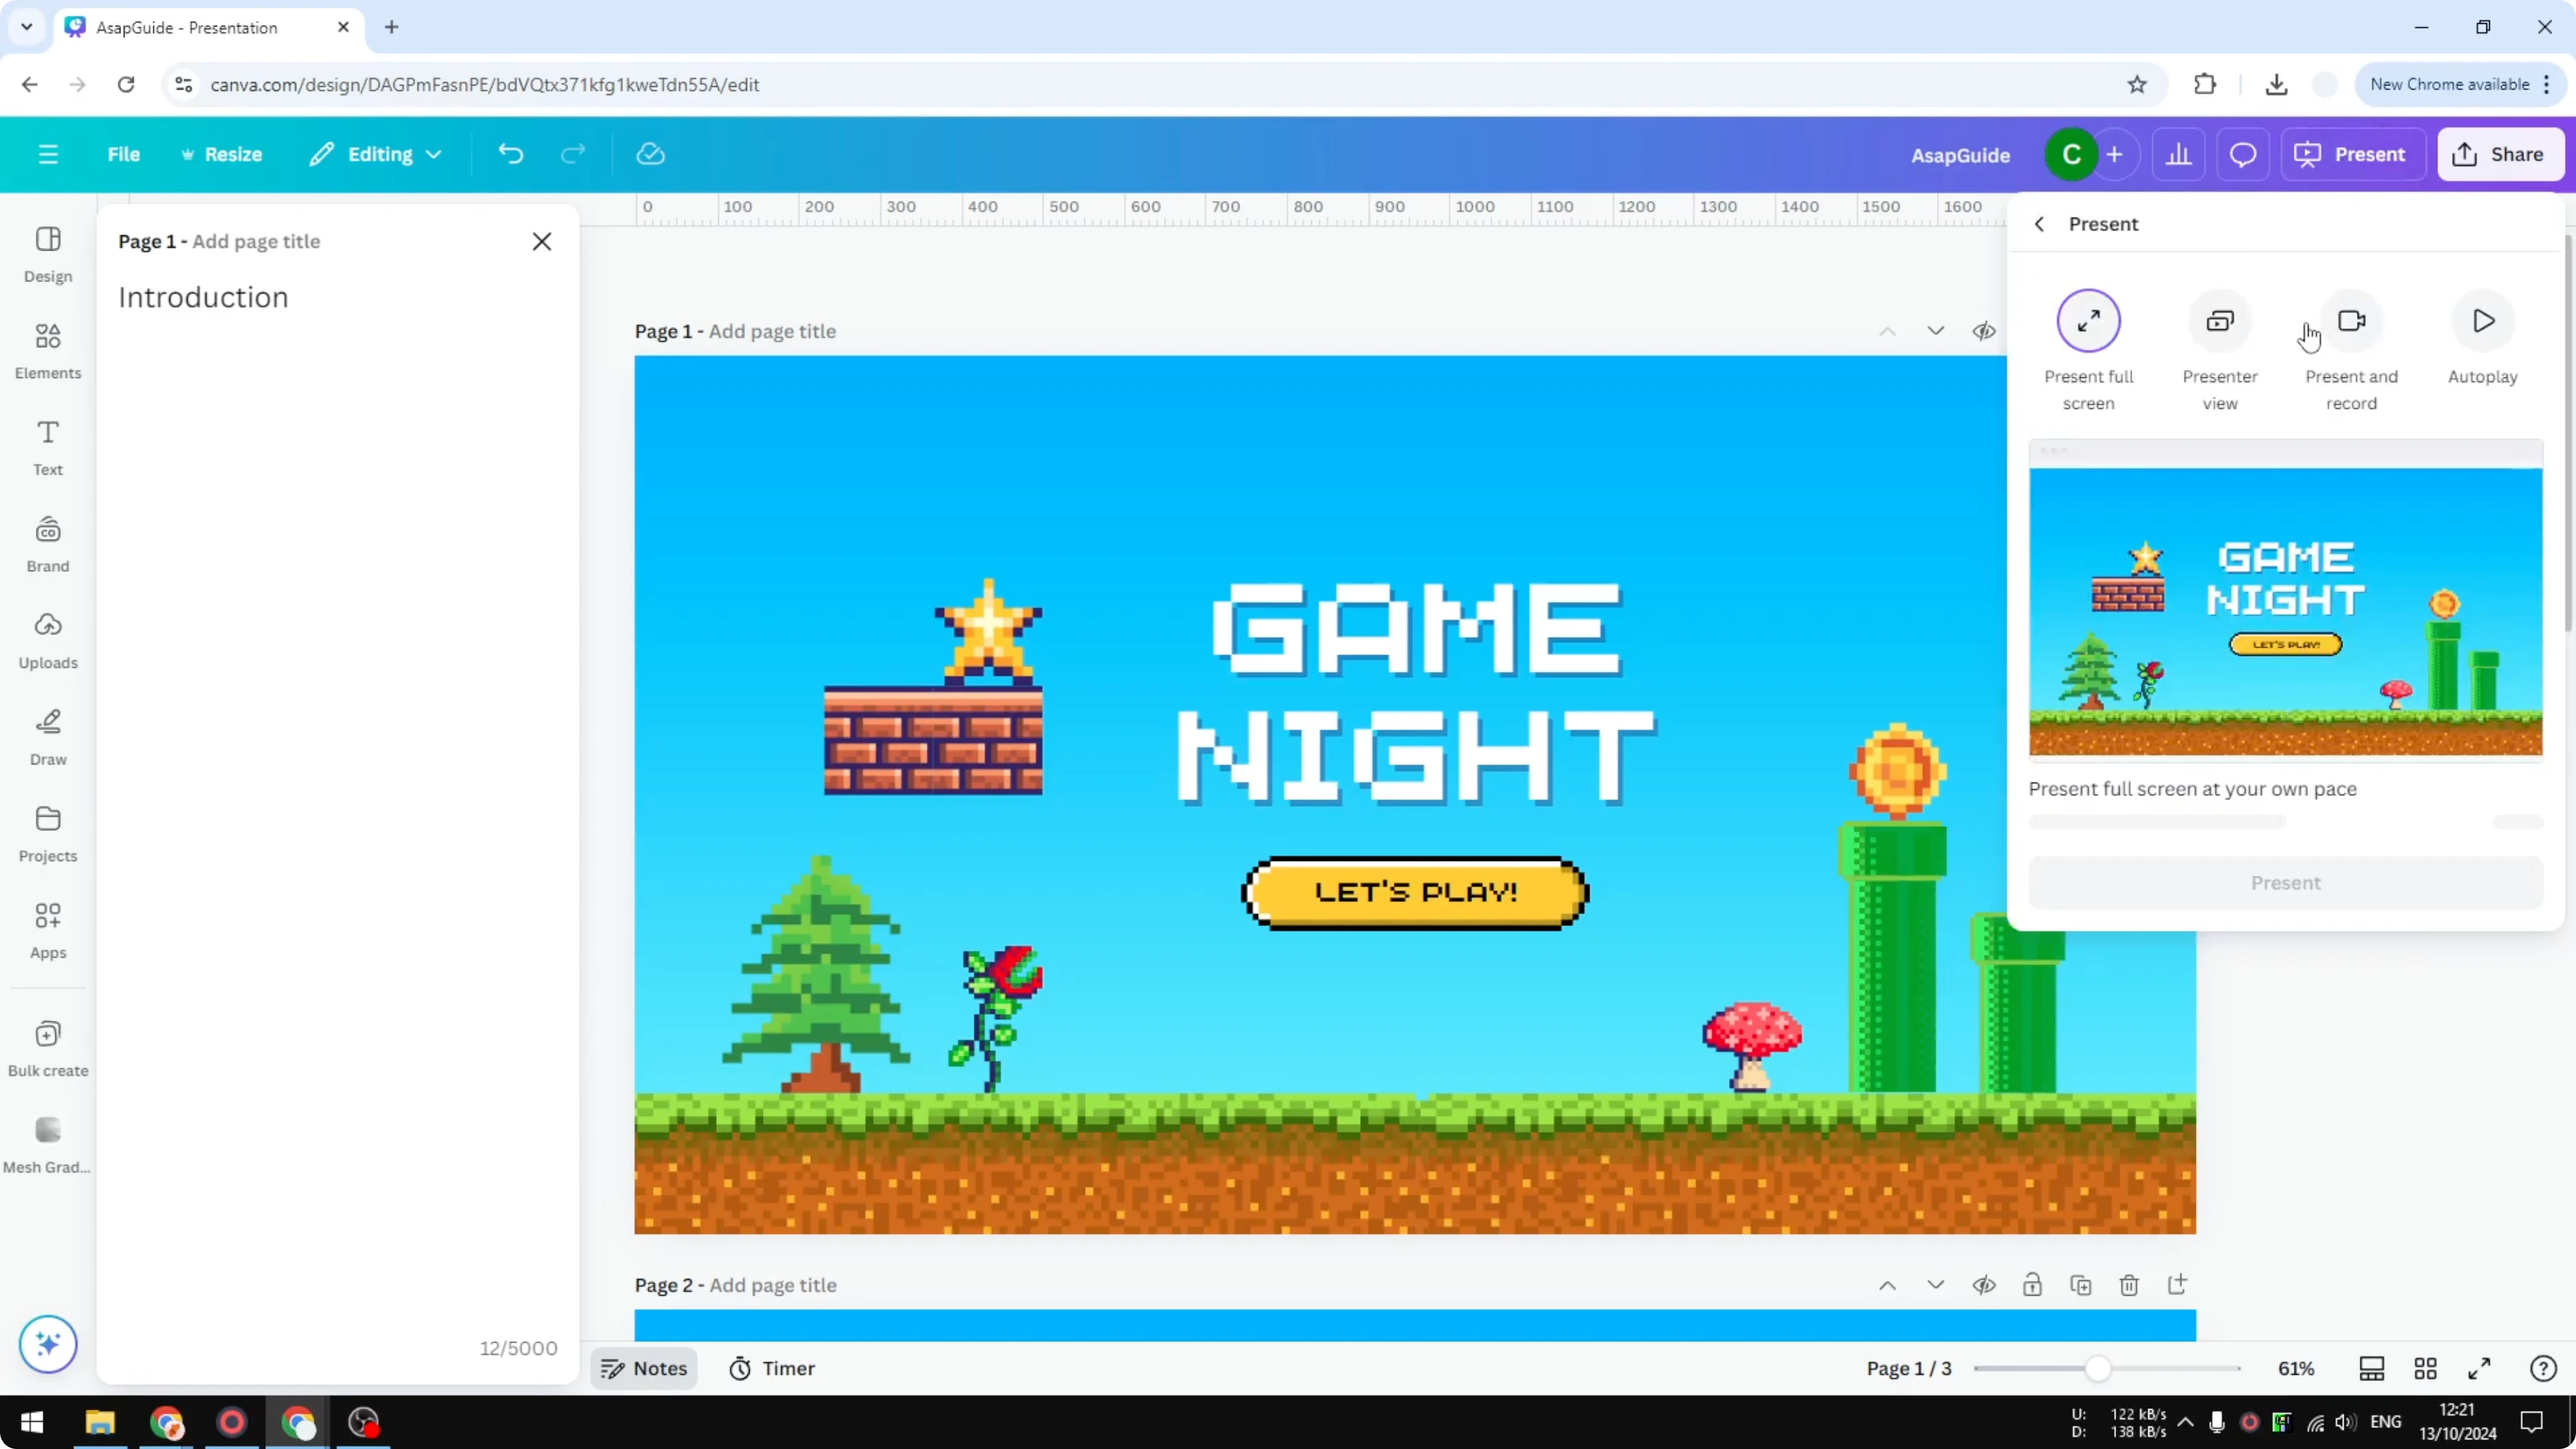
Task: Open Bulk create app
Action: [x=48, y=1048]
